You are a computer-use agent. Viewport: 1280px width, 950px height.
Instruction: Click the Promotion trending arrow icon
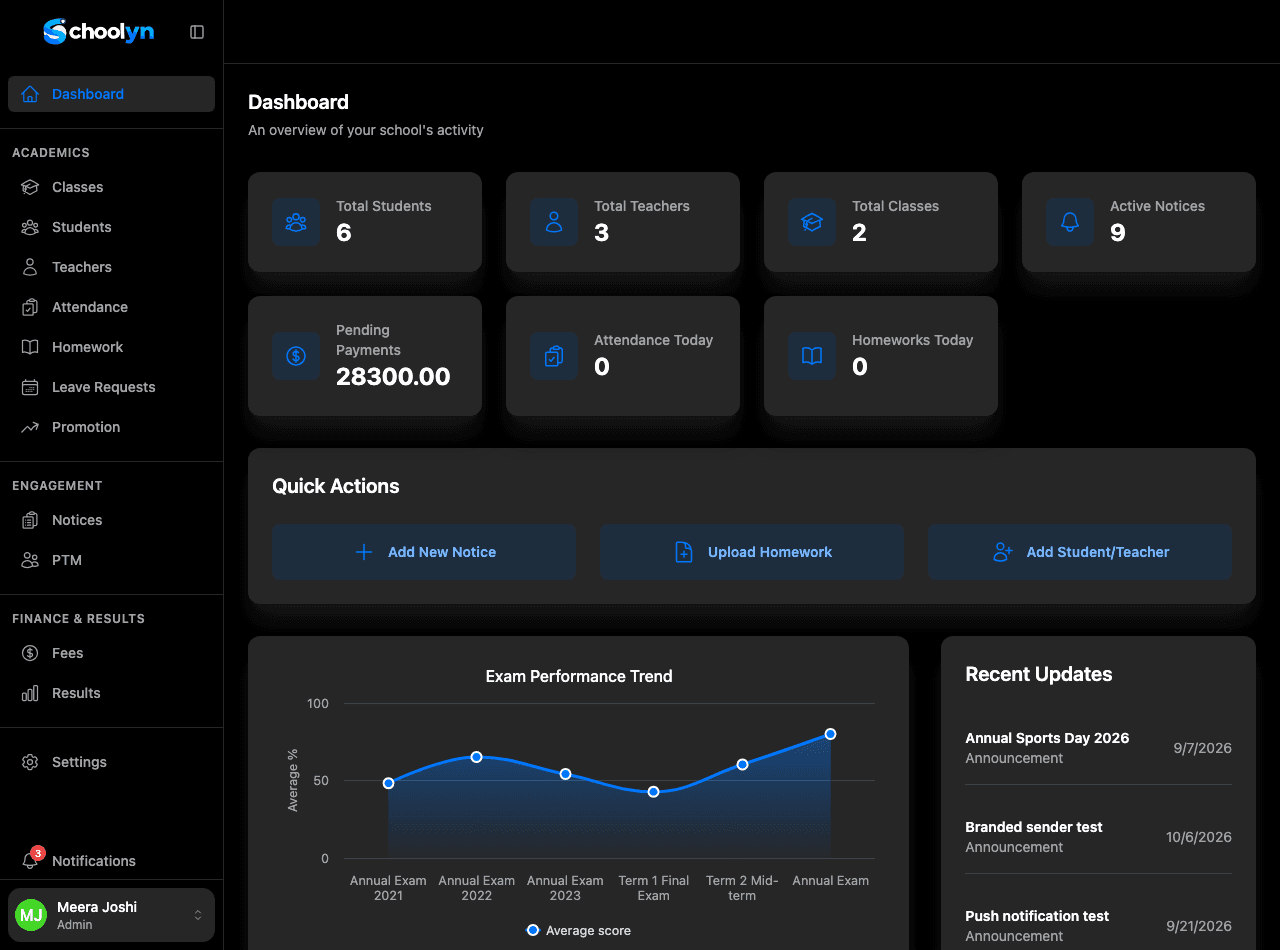[x=30, y=427]
